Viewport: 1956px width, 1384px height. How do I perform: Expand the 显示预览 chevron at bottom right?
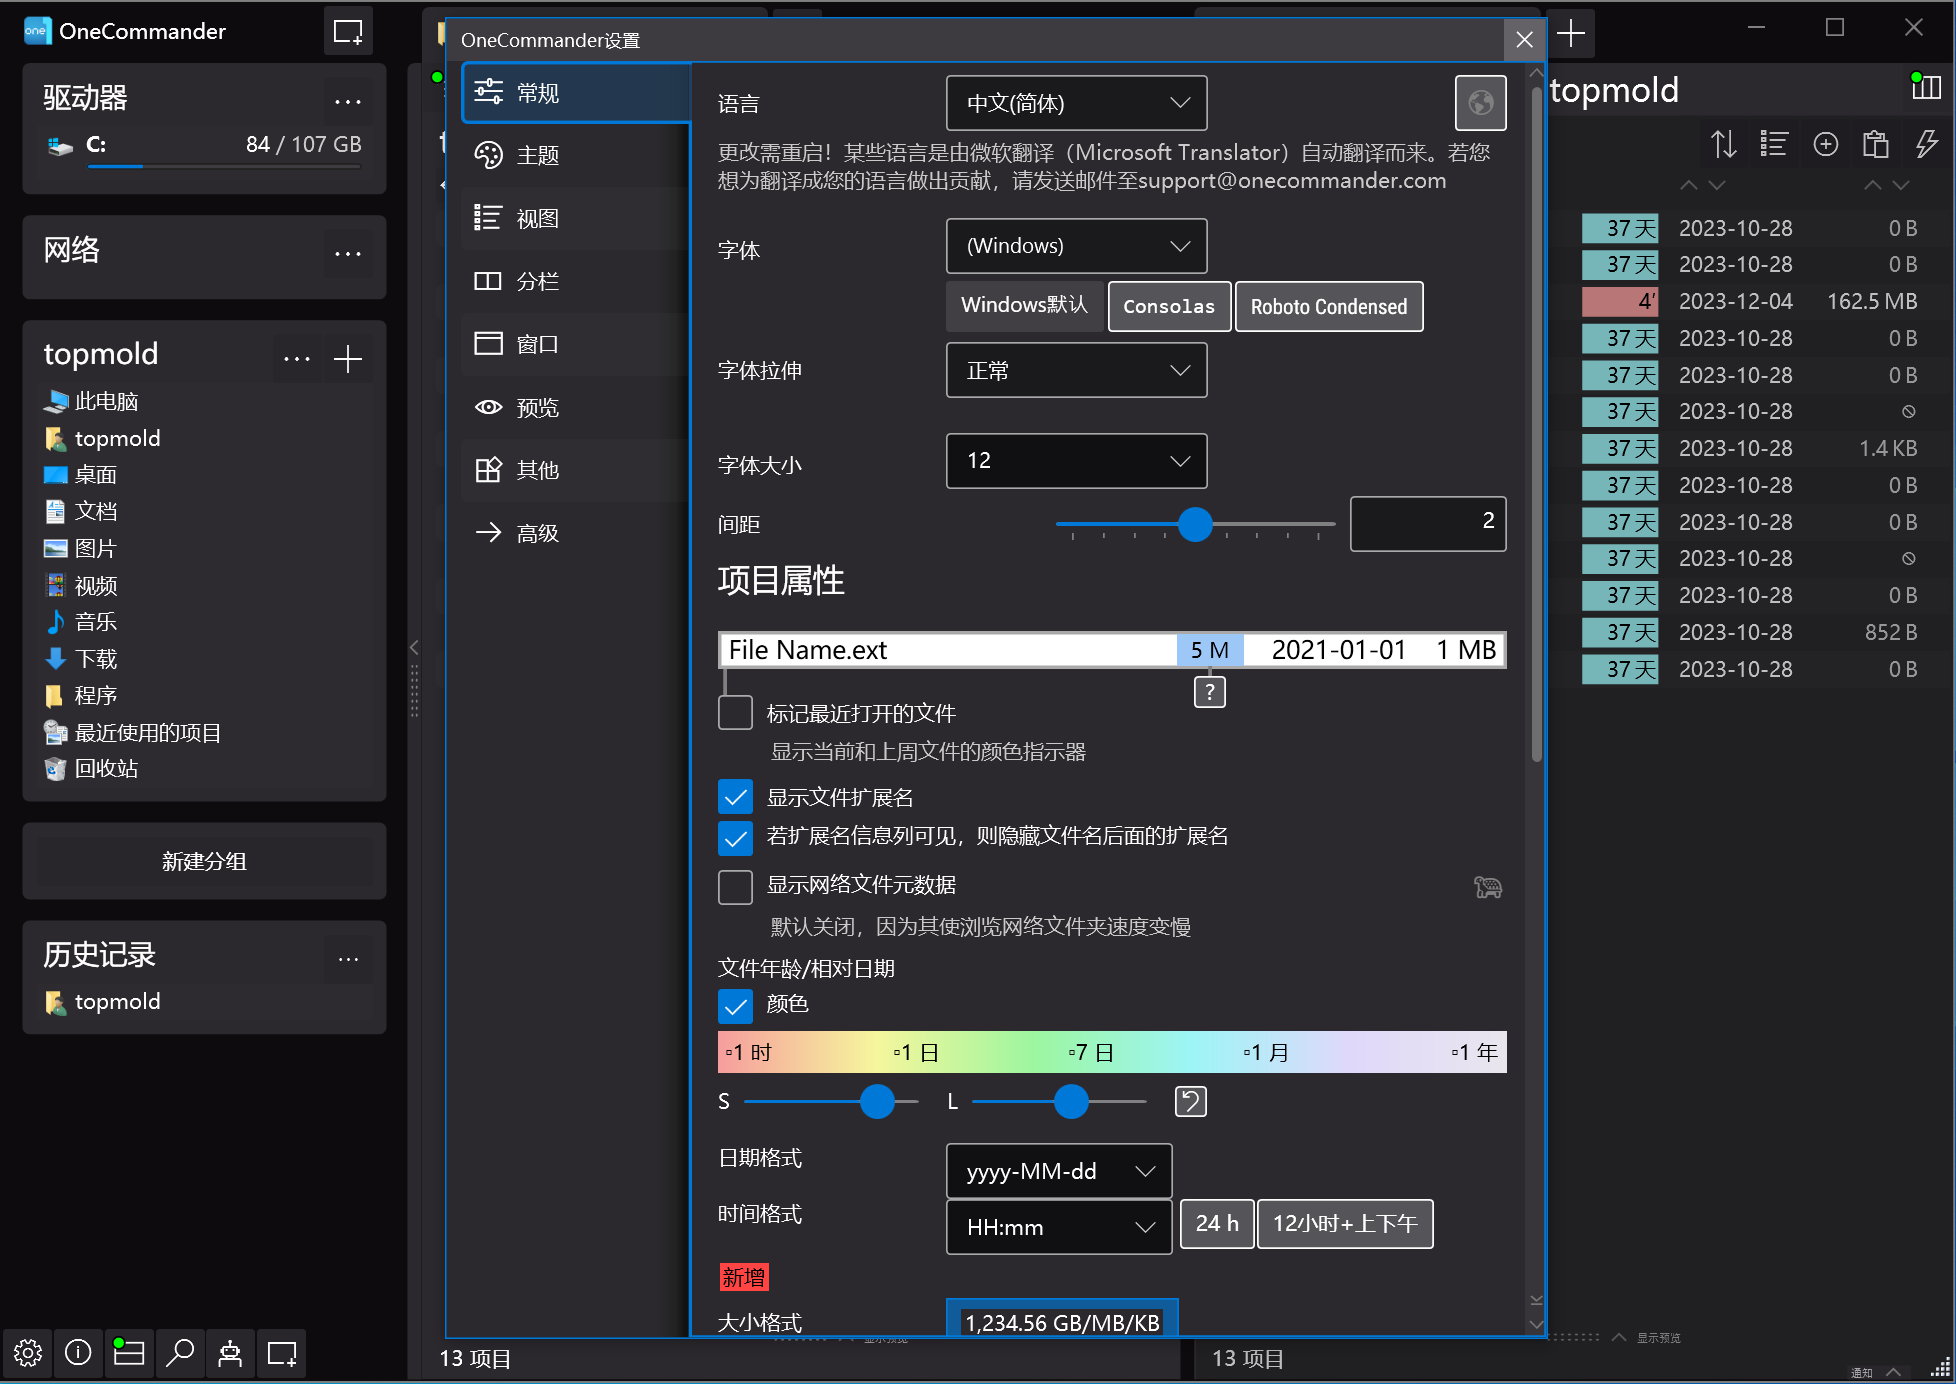tap(1618, 1337)
